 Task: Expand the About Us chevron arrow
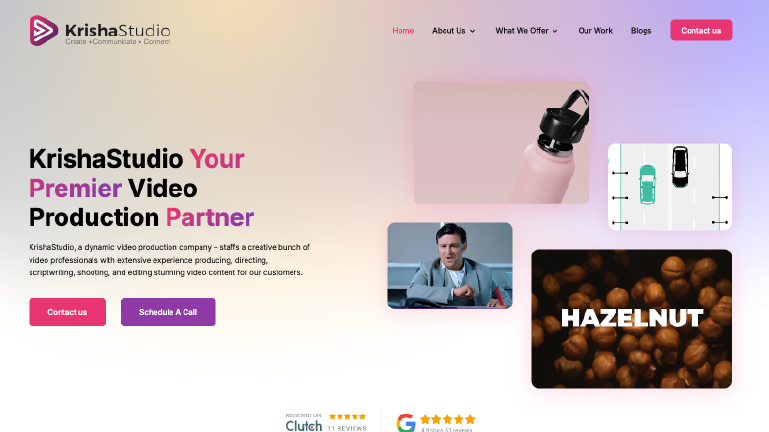pos(473,31)
